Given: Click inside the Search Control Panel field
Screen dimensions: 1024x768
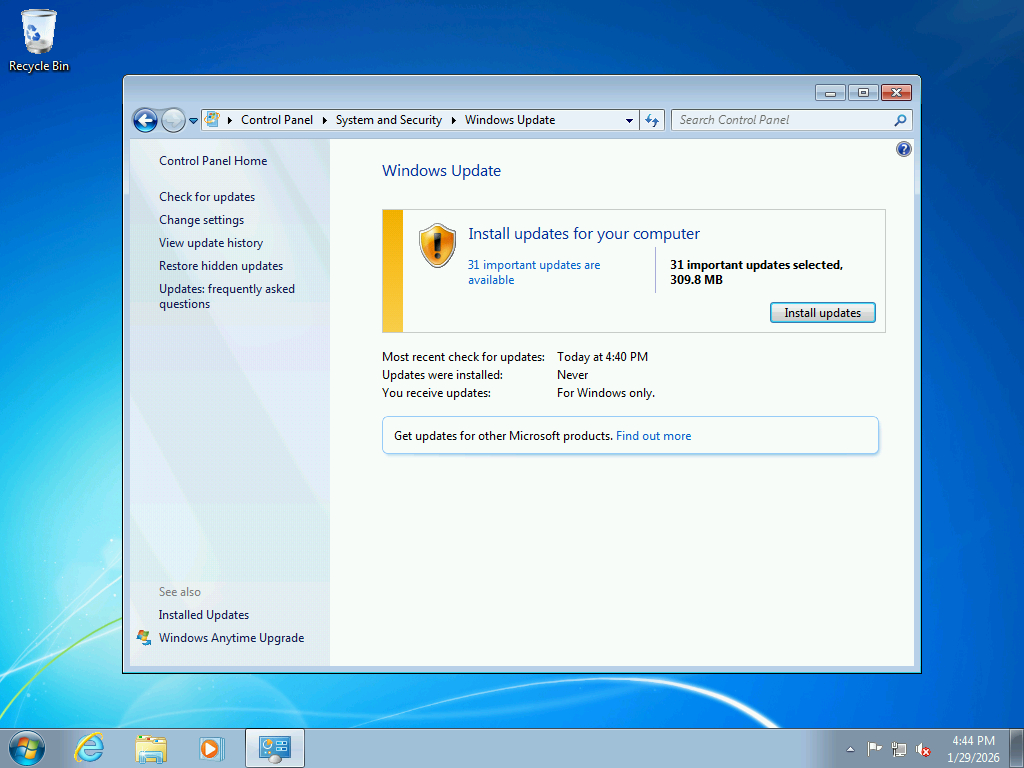Looking at the screenshot, I should [x=784, y=120].
